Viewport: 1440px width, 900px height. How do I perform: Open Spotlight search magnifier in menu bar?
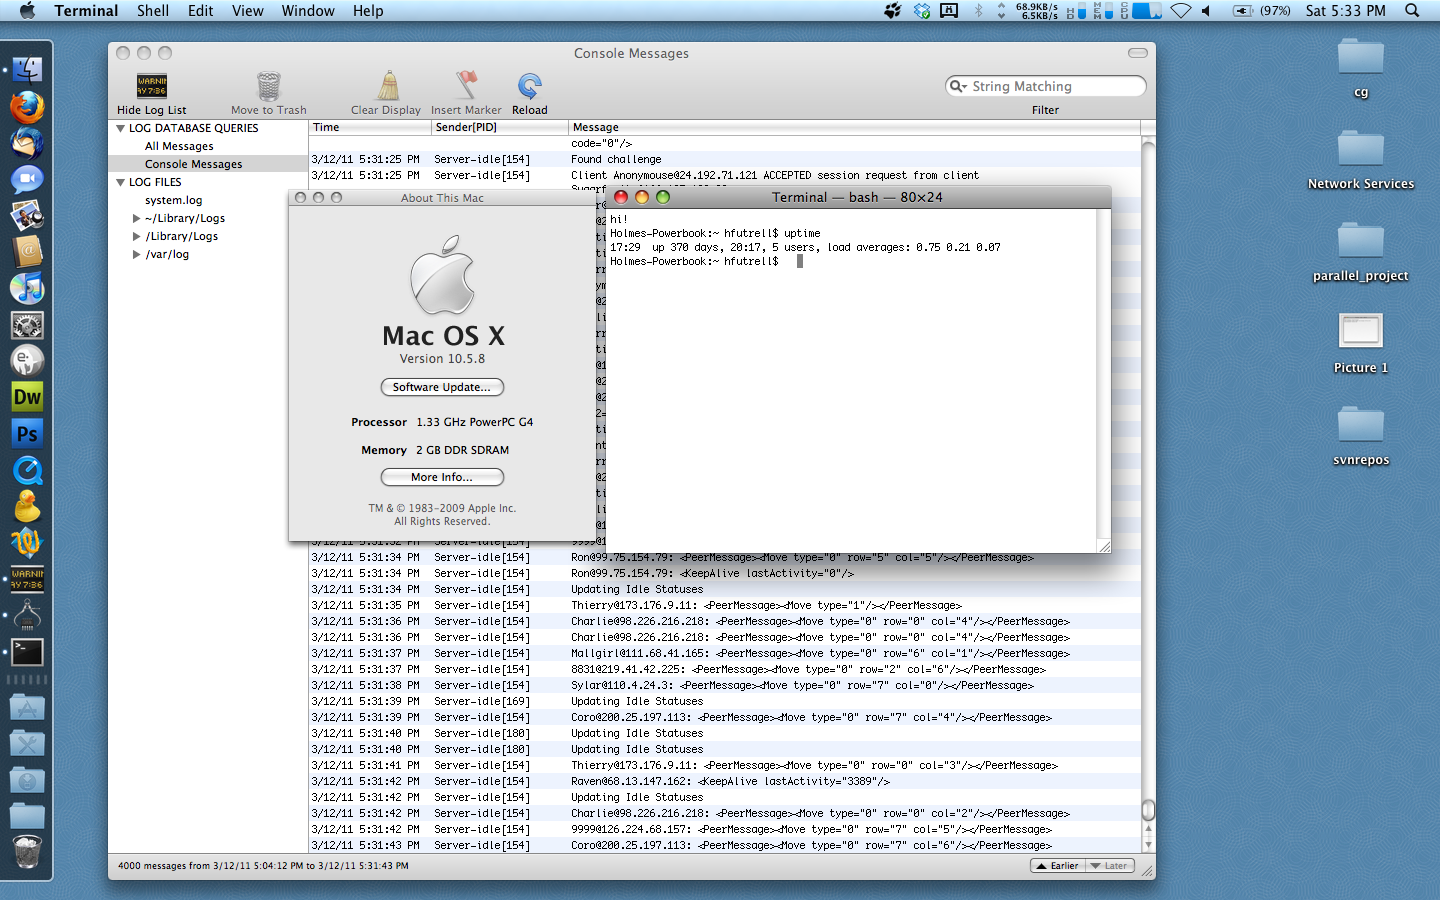click(x=1412, y=10)
